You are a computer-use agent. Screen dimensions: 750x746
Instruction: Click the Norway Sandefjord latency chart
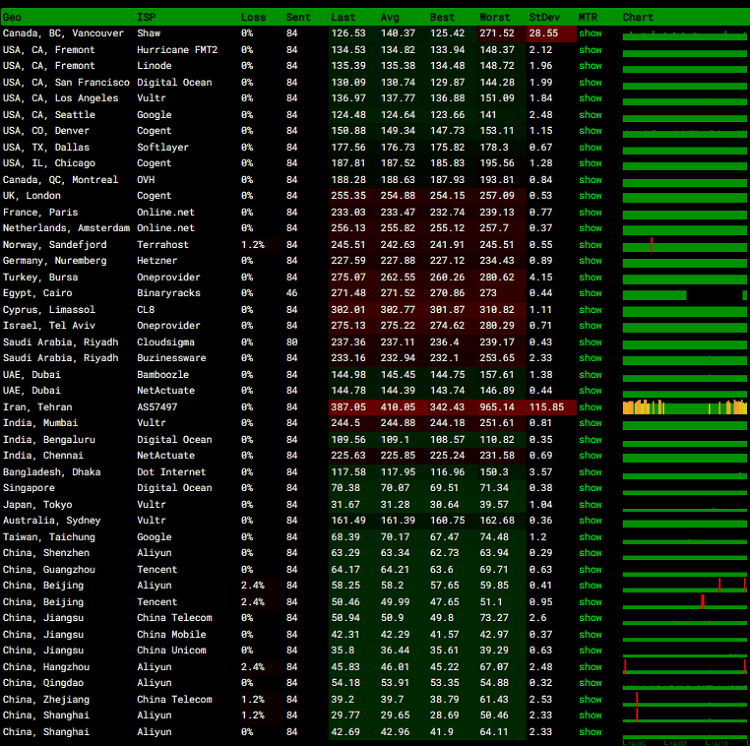coord(684,245)
